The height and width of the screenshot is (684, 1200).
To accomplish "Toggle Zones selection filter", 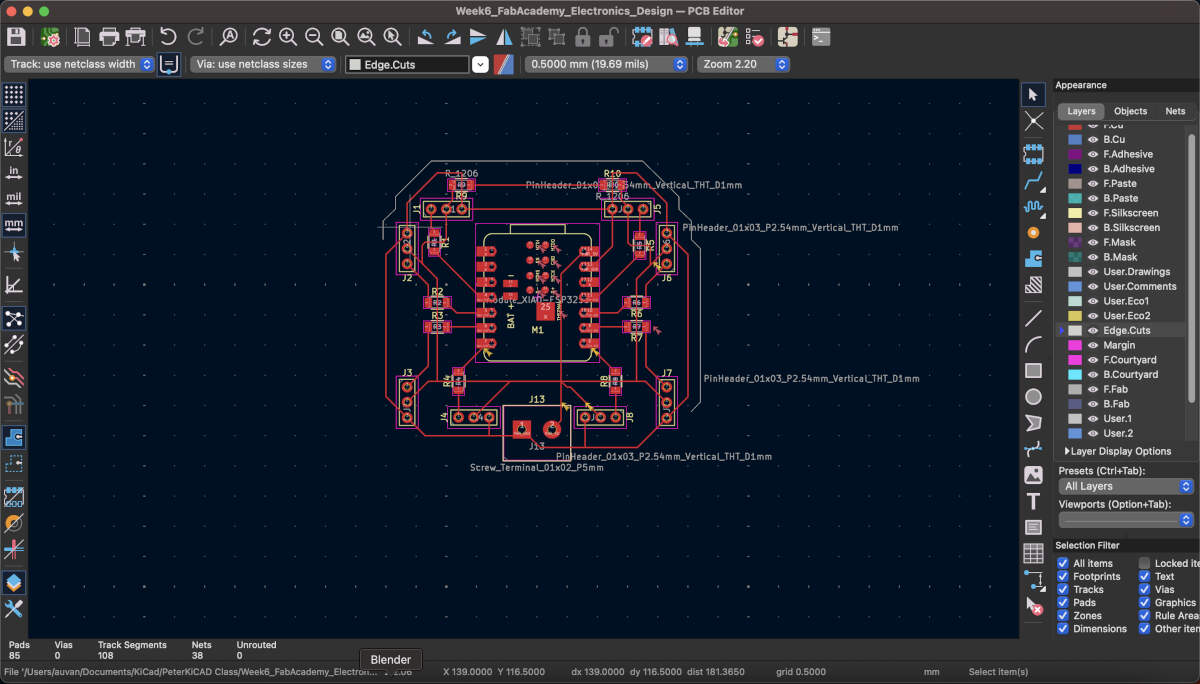I will pos(1063,615).
